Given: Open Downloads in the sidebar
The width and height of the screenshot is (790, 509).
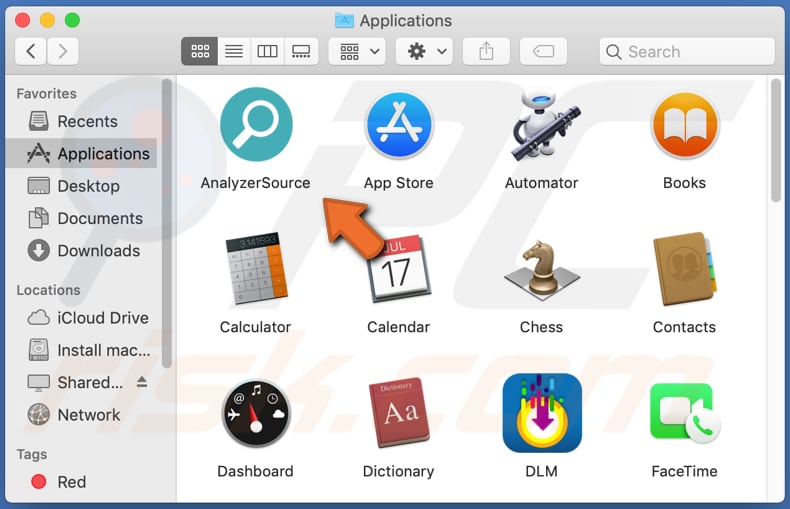Looking at the screenshot, I should click(x=81, y=250).
